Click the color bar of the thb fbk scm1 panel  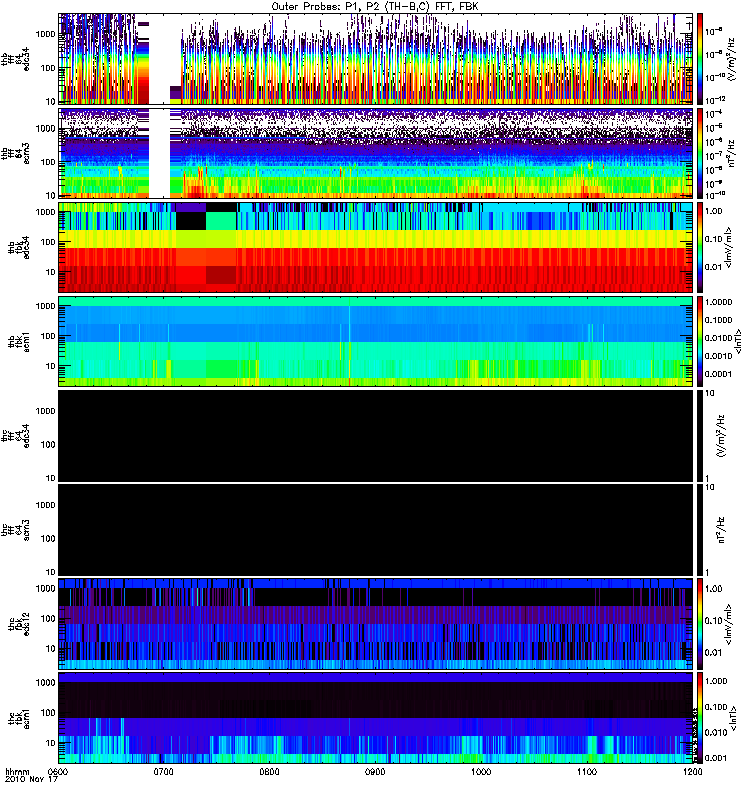[700, 341]
